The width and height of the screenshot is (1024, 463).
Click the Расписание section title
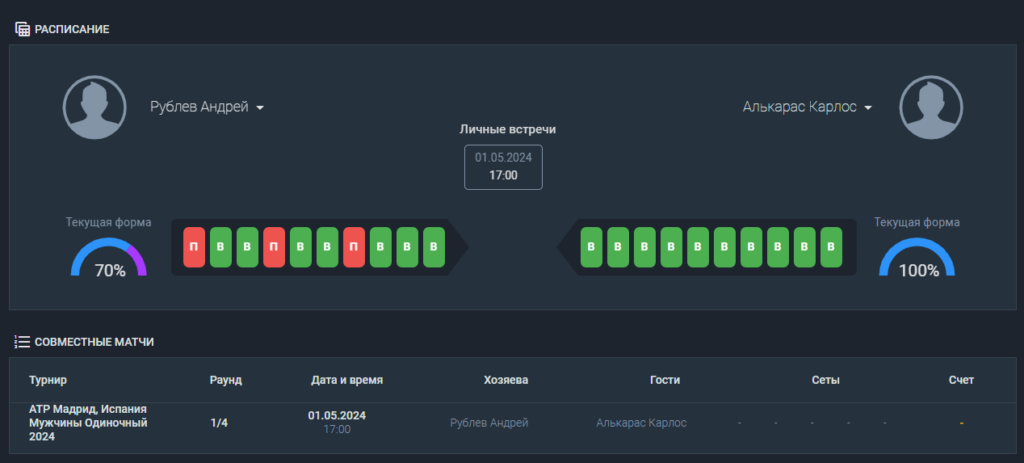(72, 29)
